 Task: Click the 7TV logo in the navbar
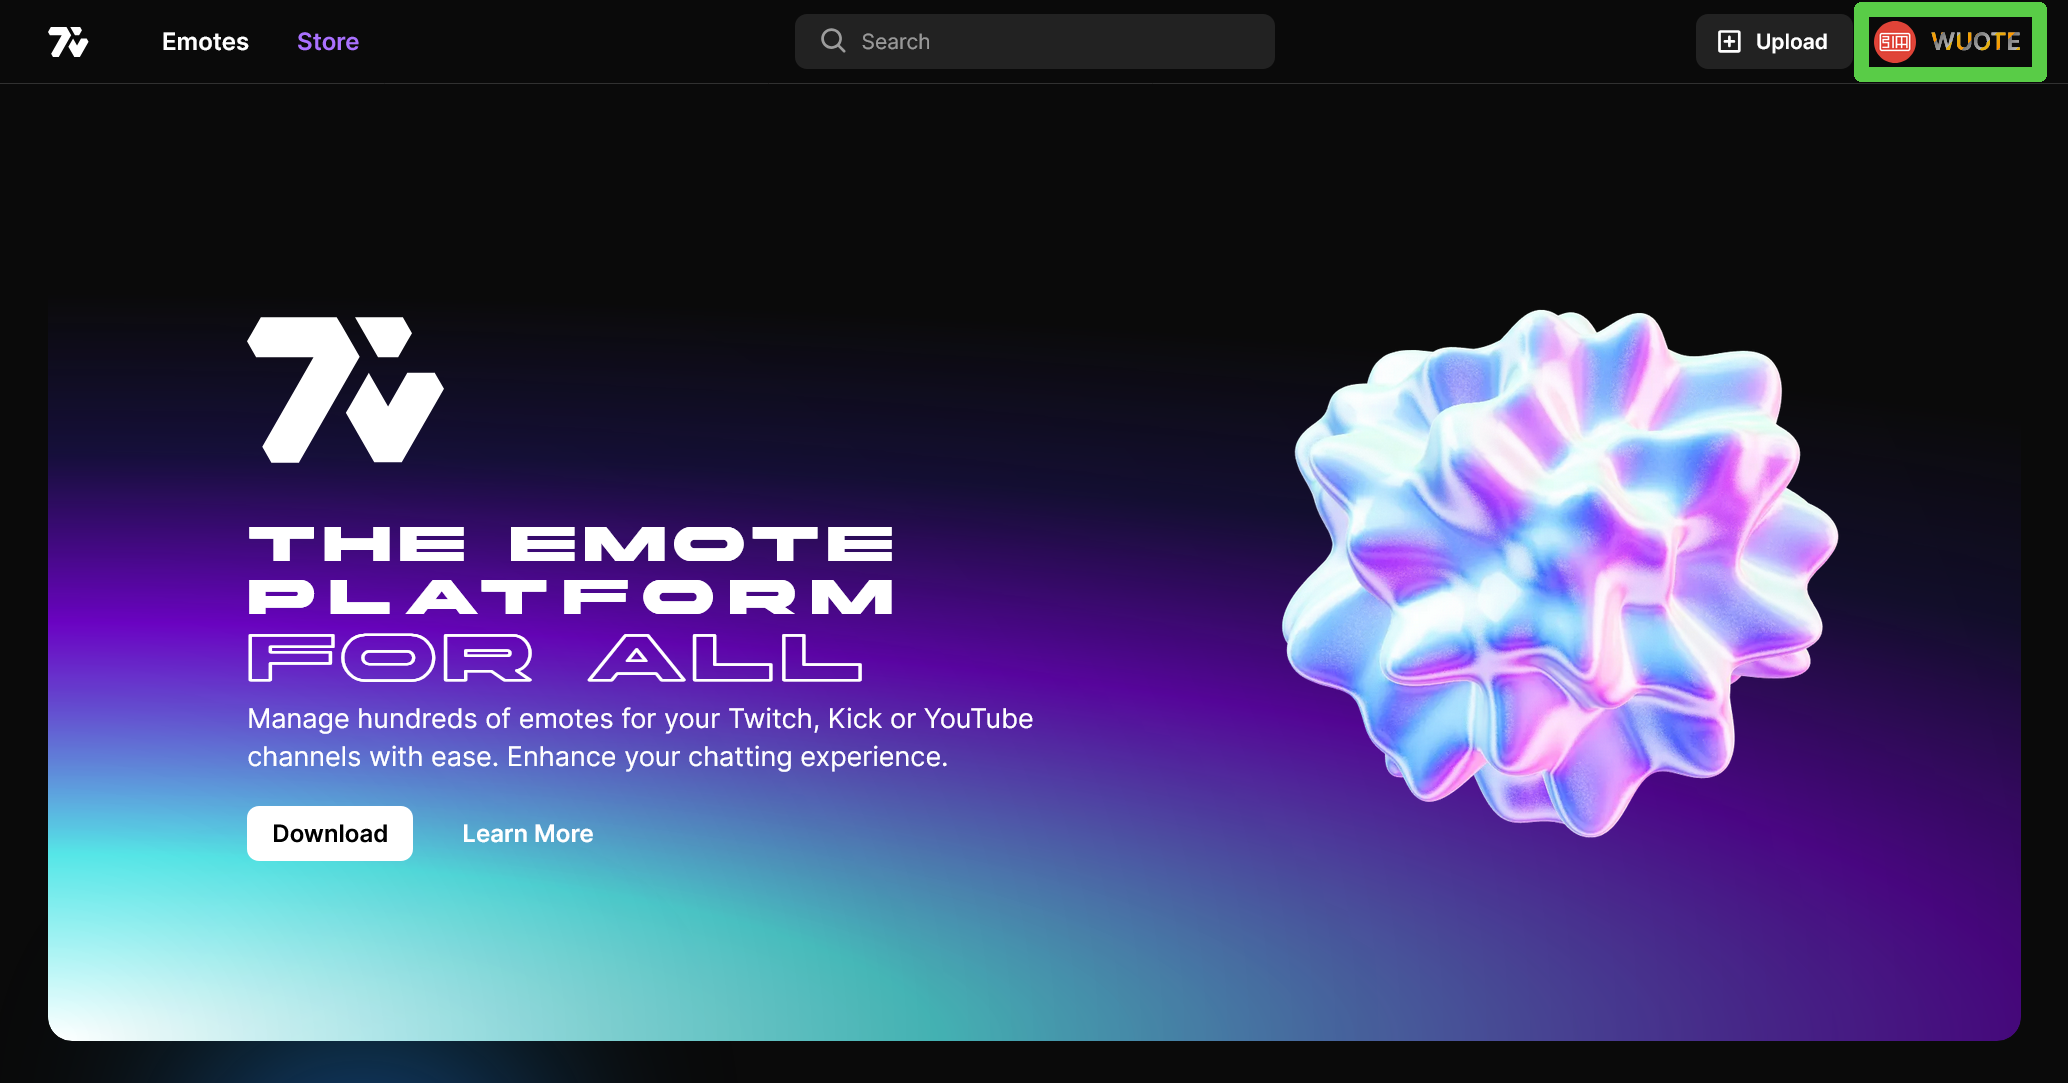tap(68, 42)
